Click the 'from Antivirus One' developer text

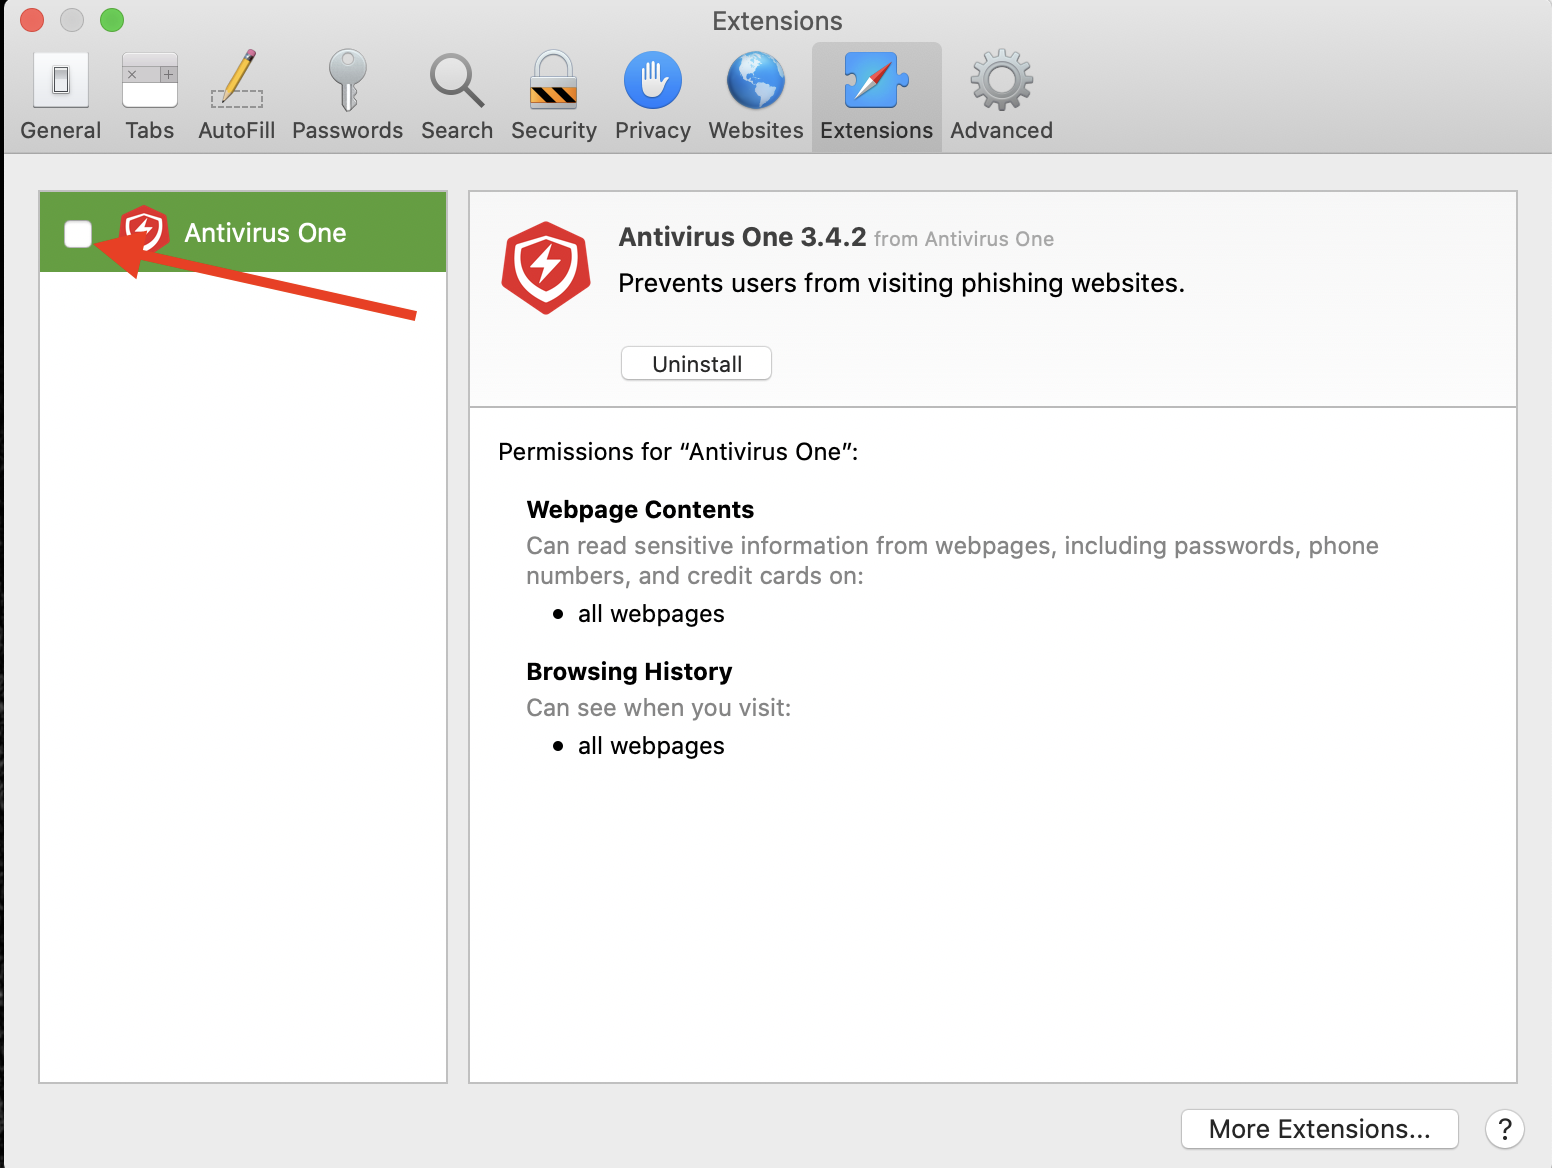964,239
